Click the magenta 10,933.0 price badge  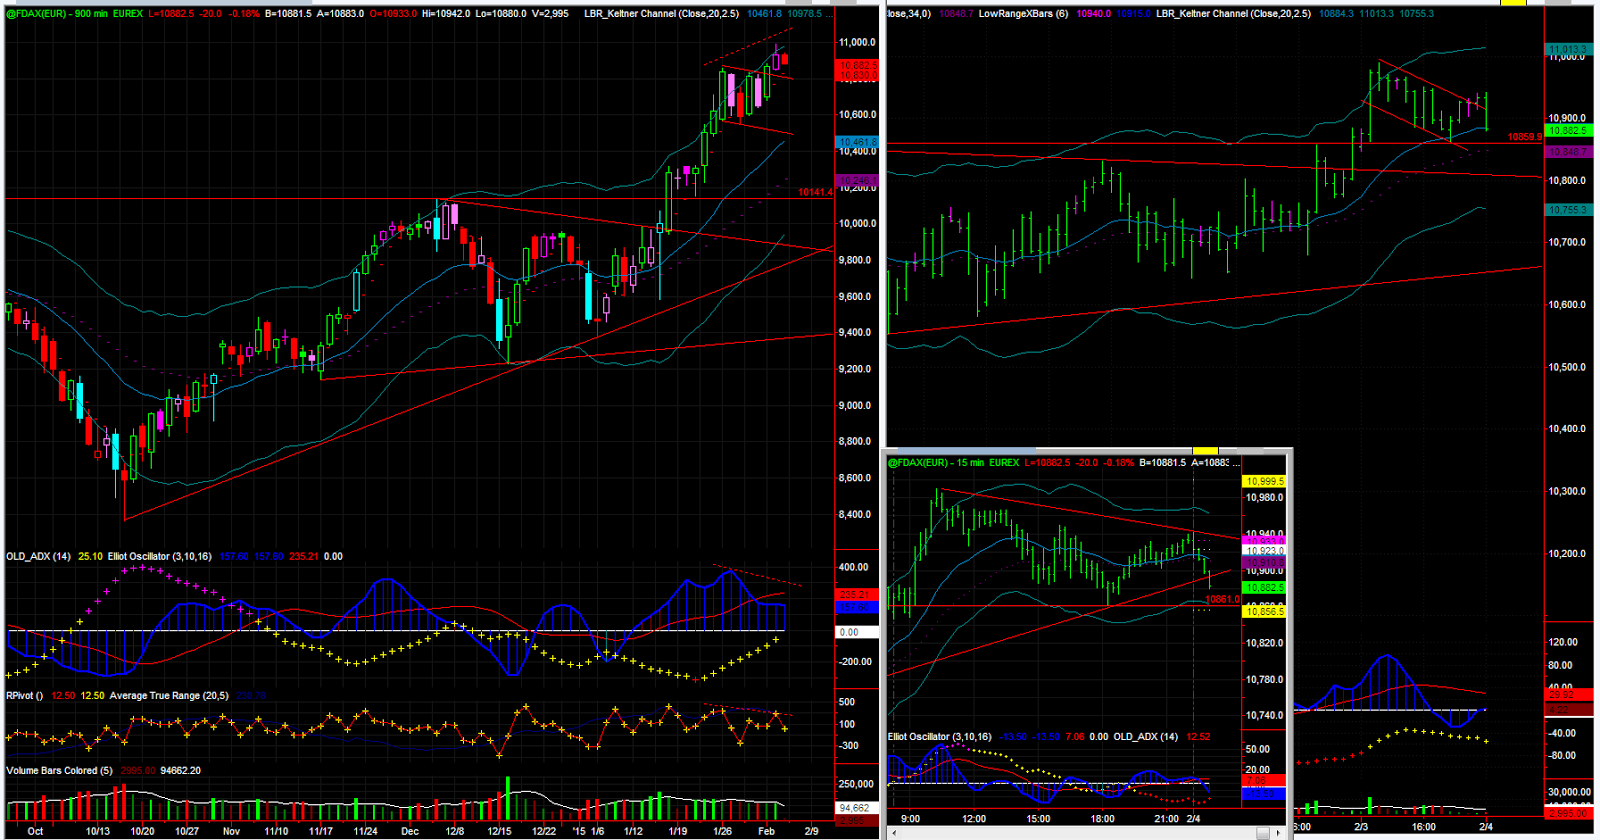pos(1264,540)
